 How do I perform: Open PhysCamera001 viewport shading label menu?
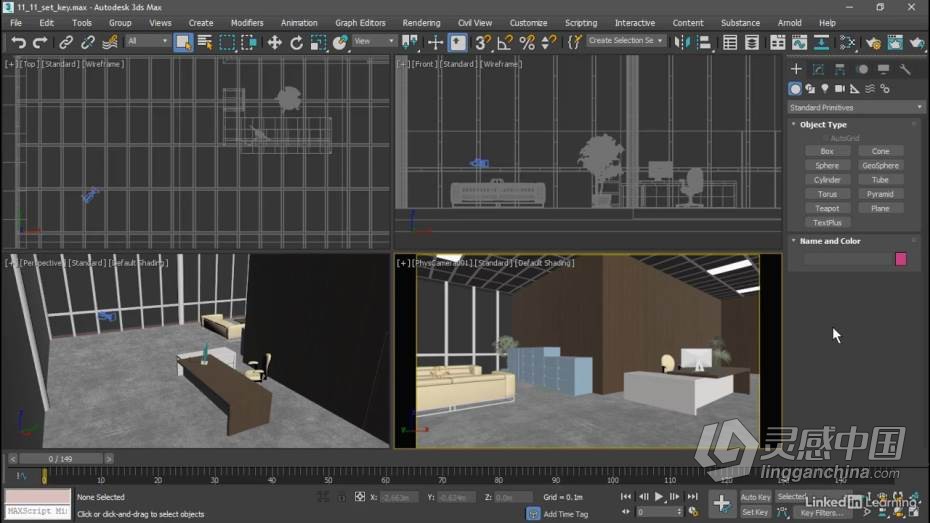[544, 263]
